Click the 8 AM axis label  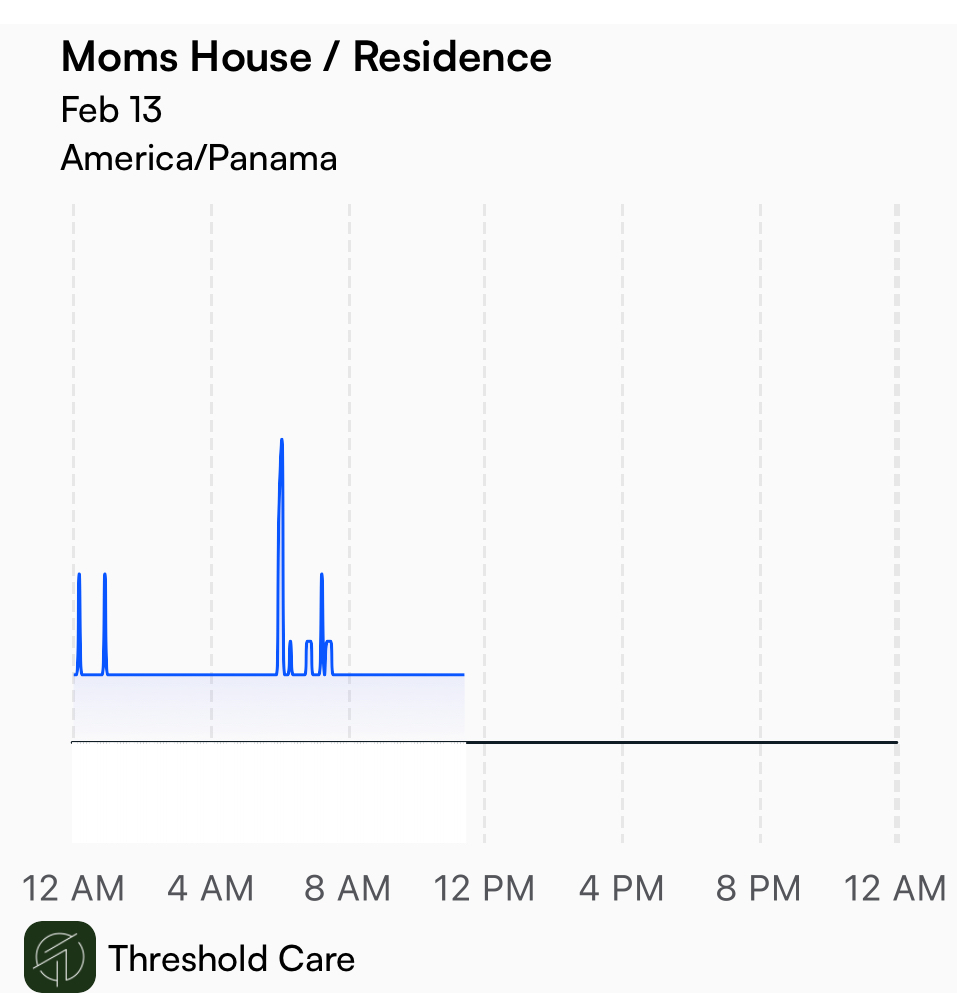pyautogui.click(x=347, y=888)
